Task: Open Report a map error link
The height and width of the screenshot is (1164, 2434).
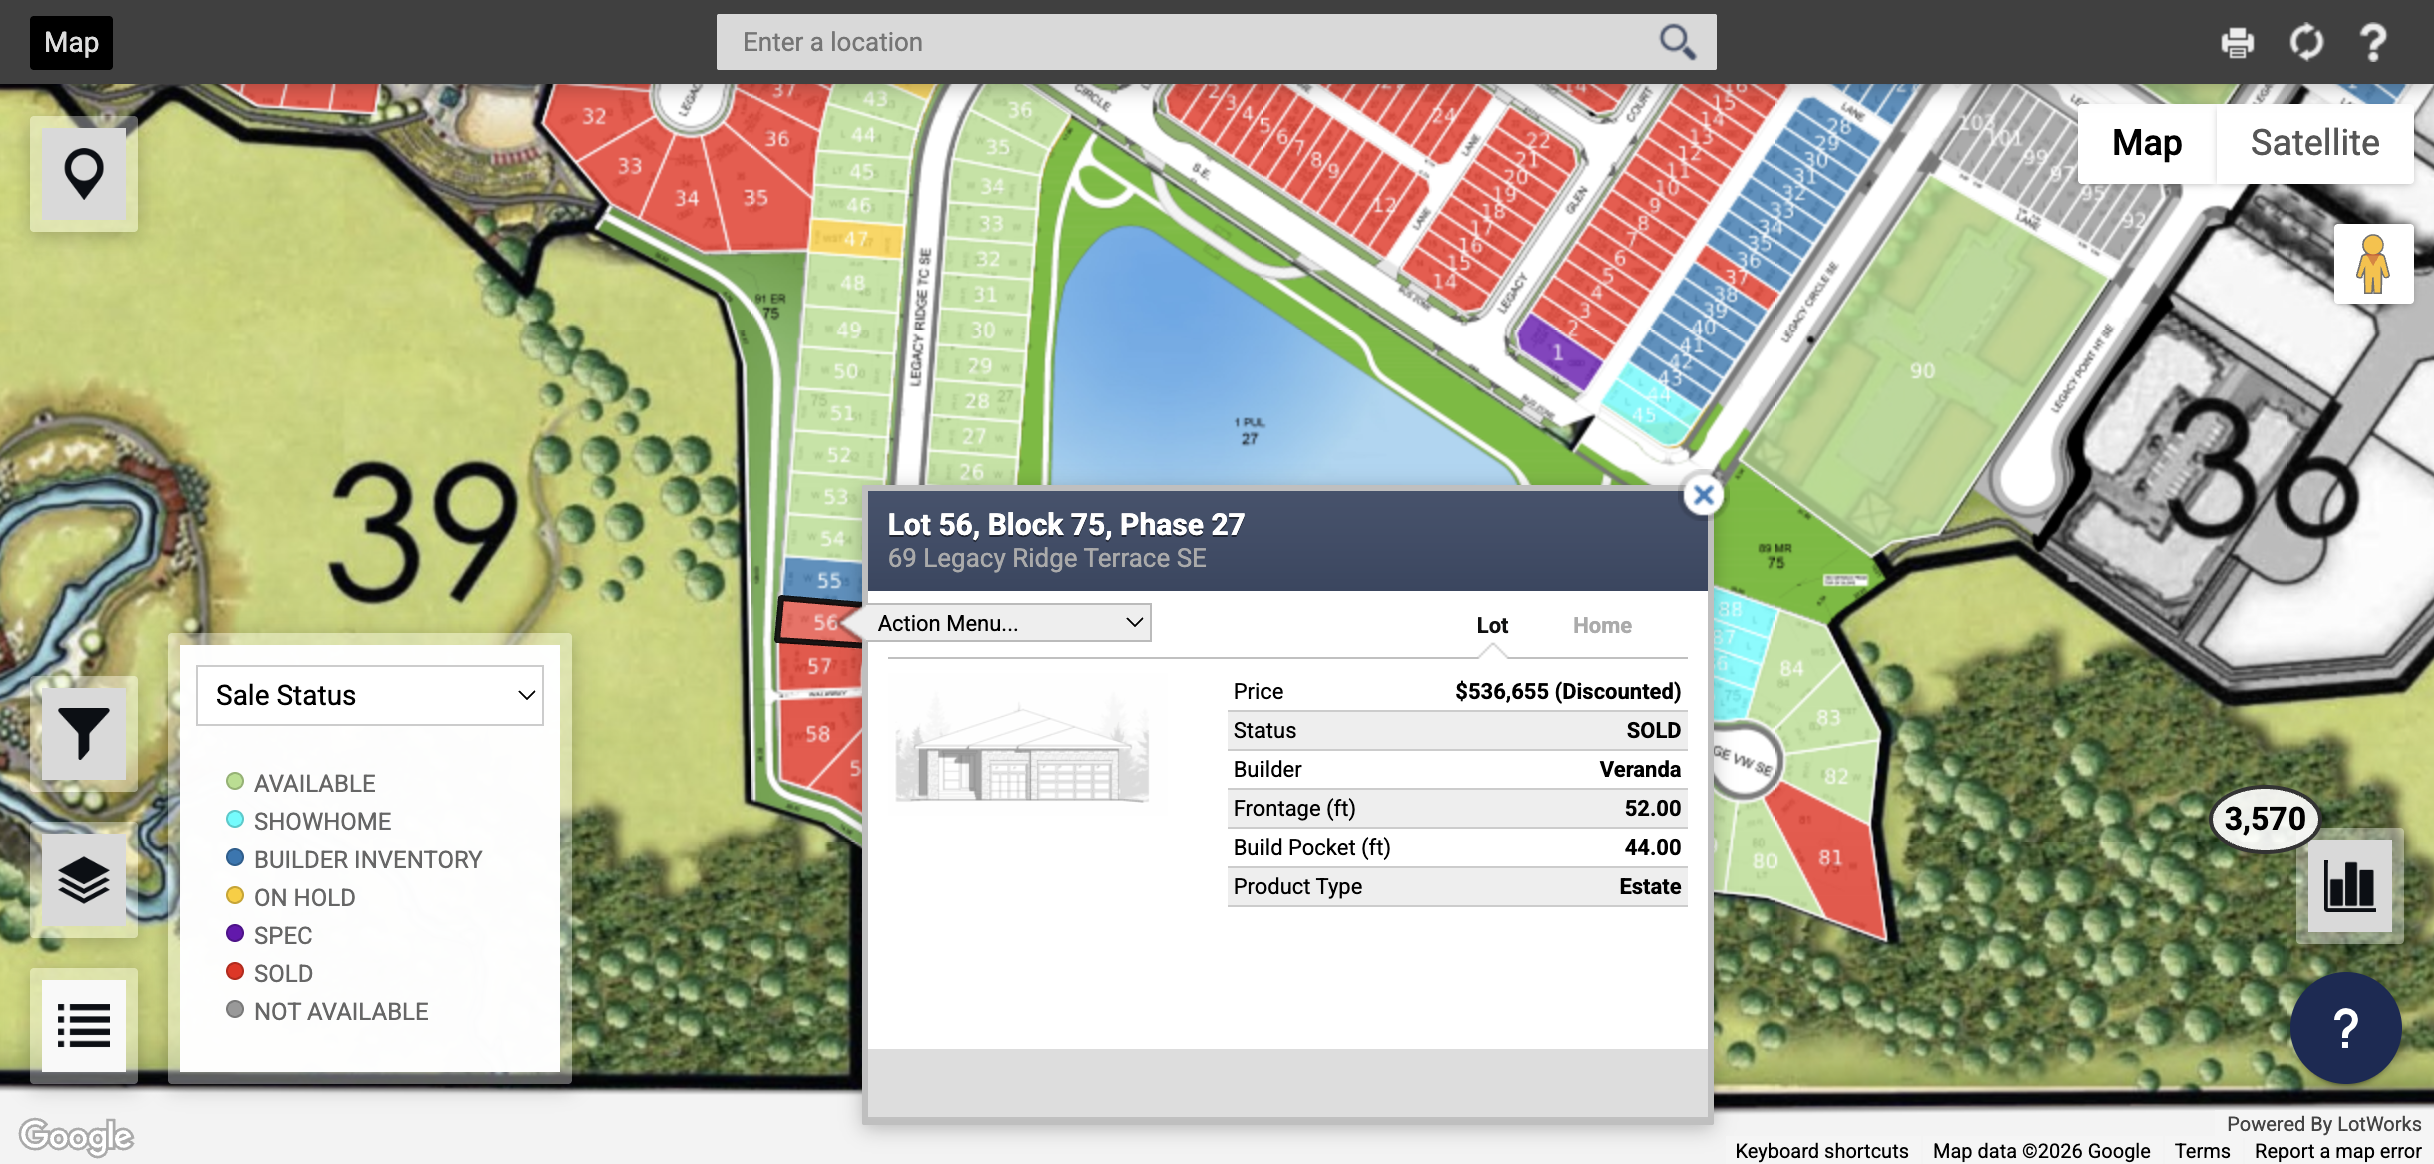Action: 2337,1150
